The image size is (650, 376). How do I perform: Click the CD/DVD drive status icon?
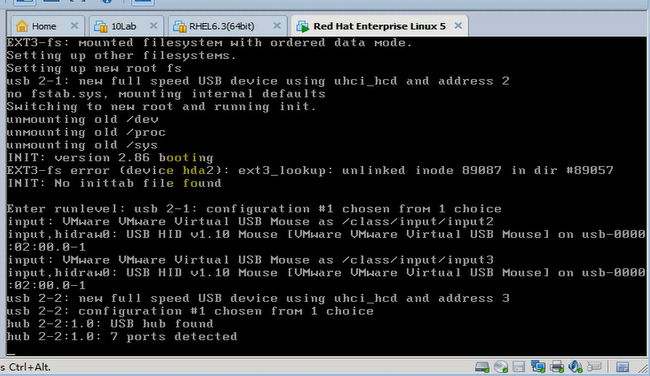point(501,367)
